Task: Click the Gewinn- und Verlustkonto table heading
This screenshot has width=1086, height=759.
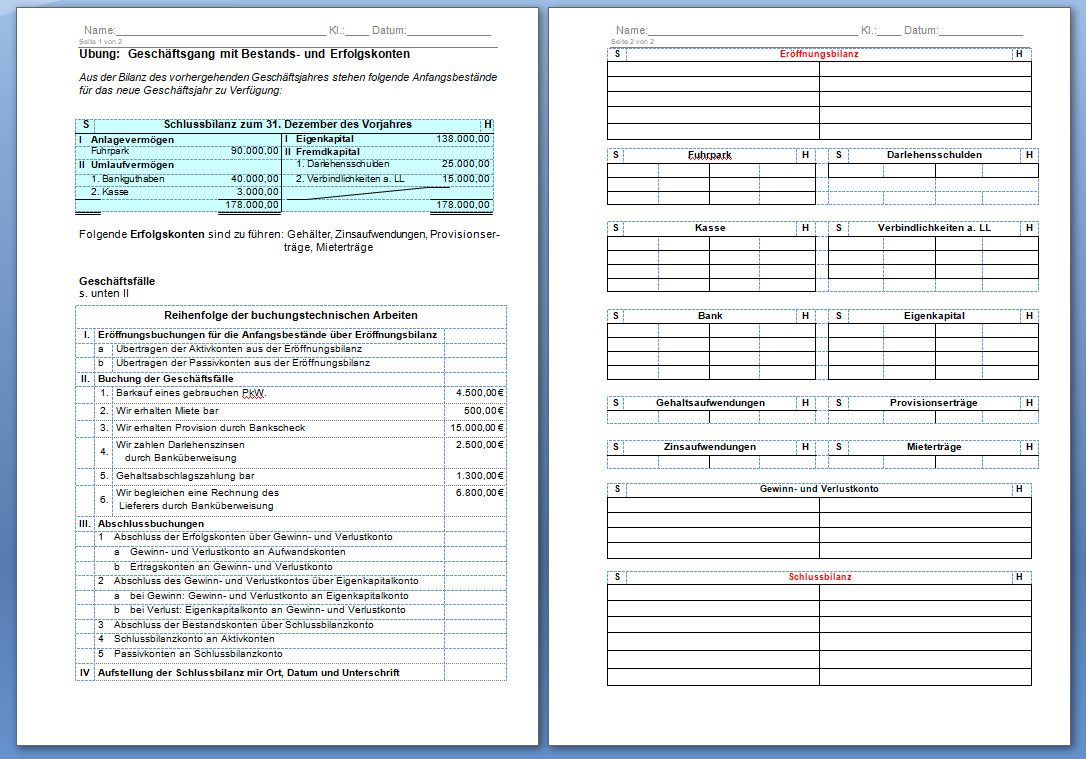Action: [818, 489]
